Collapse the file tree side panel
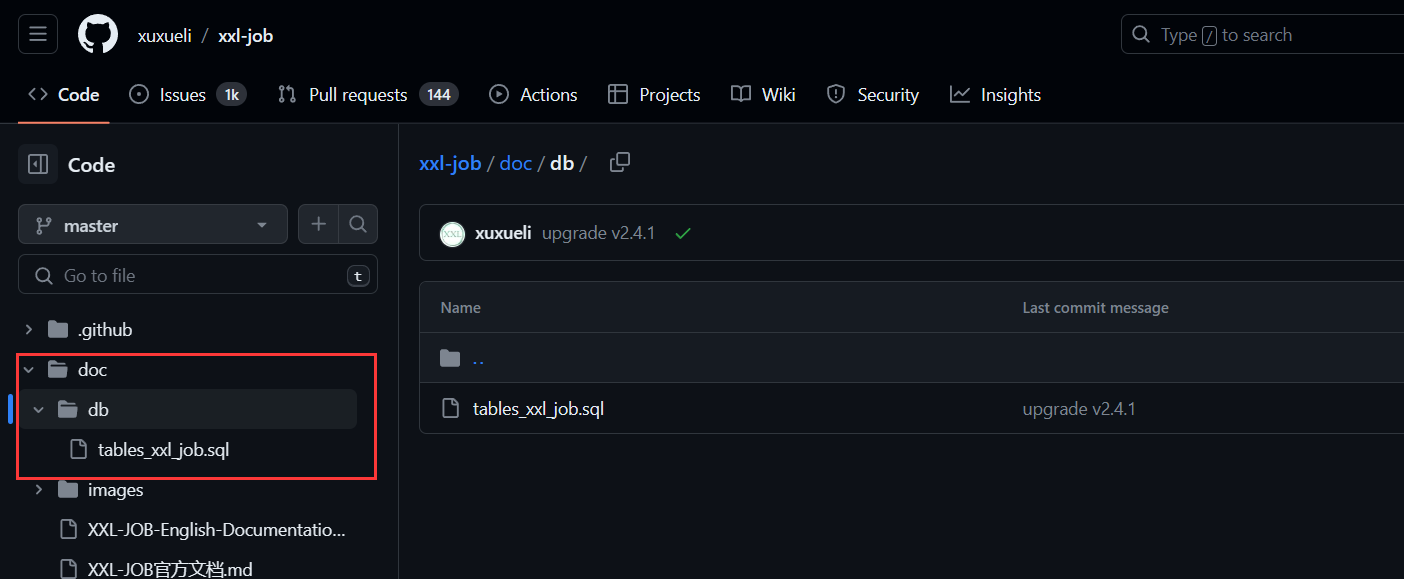This screenshot has height=579, width=1404. (38, 165)
